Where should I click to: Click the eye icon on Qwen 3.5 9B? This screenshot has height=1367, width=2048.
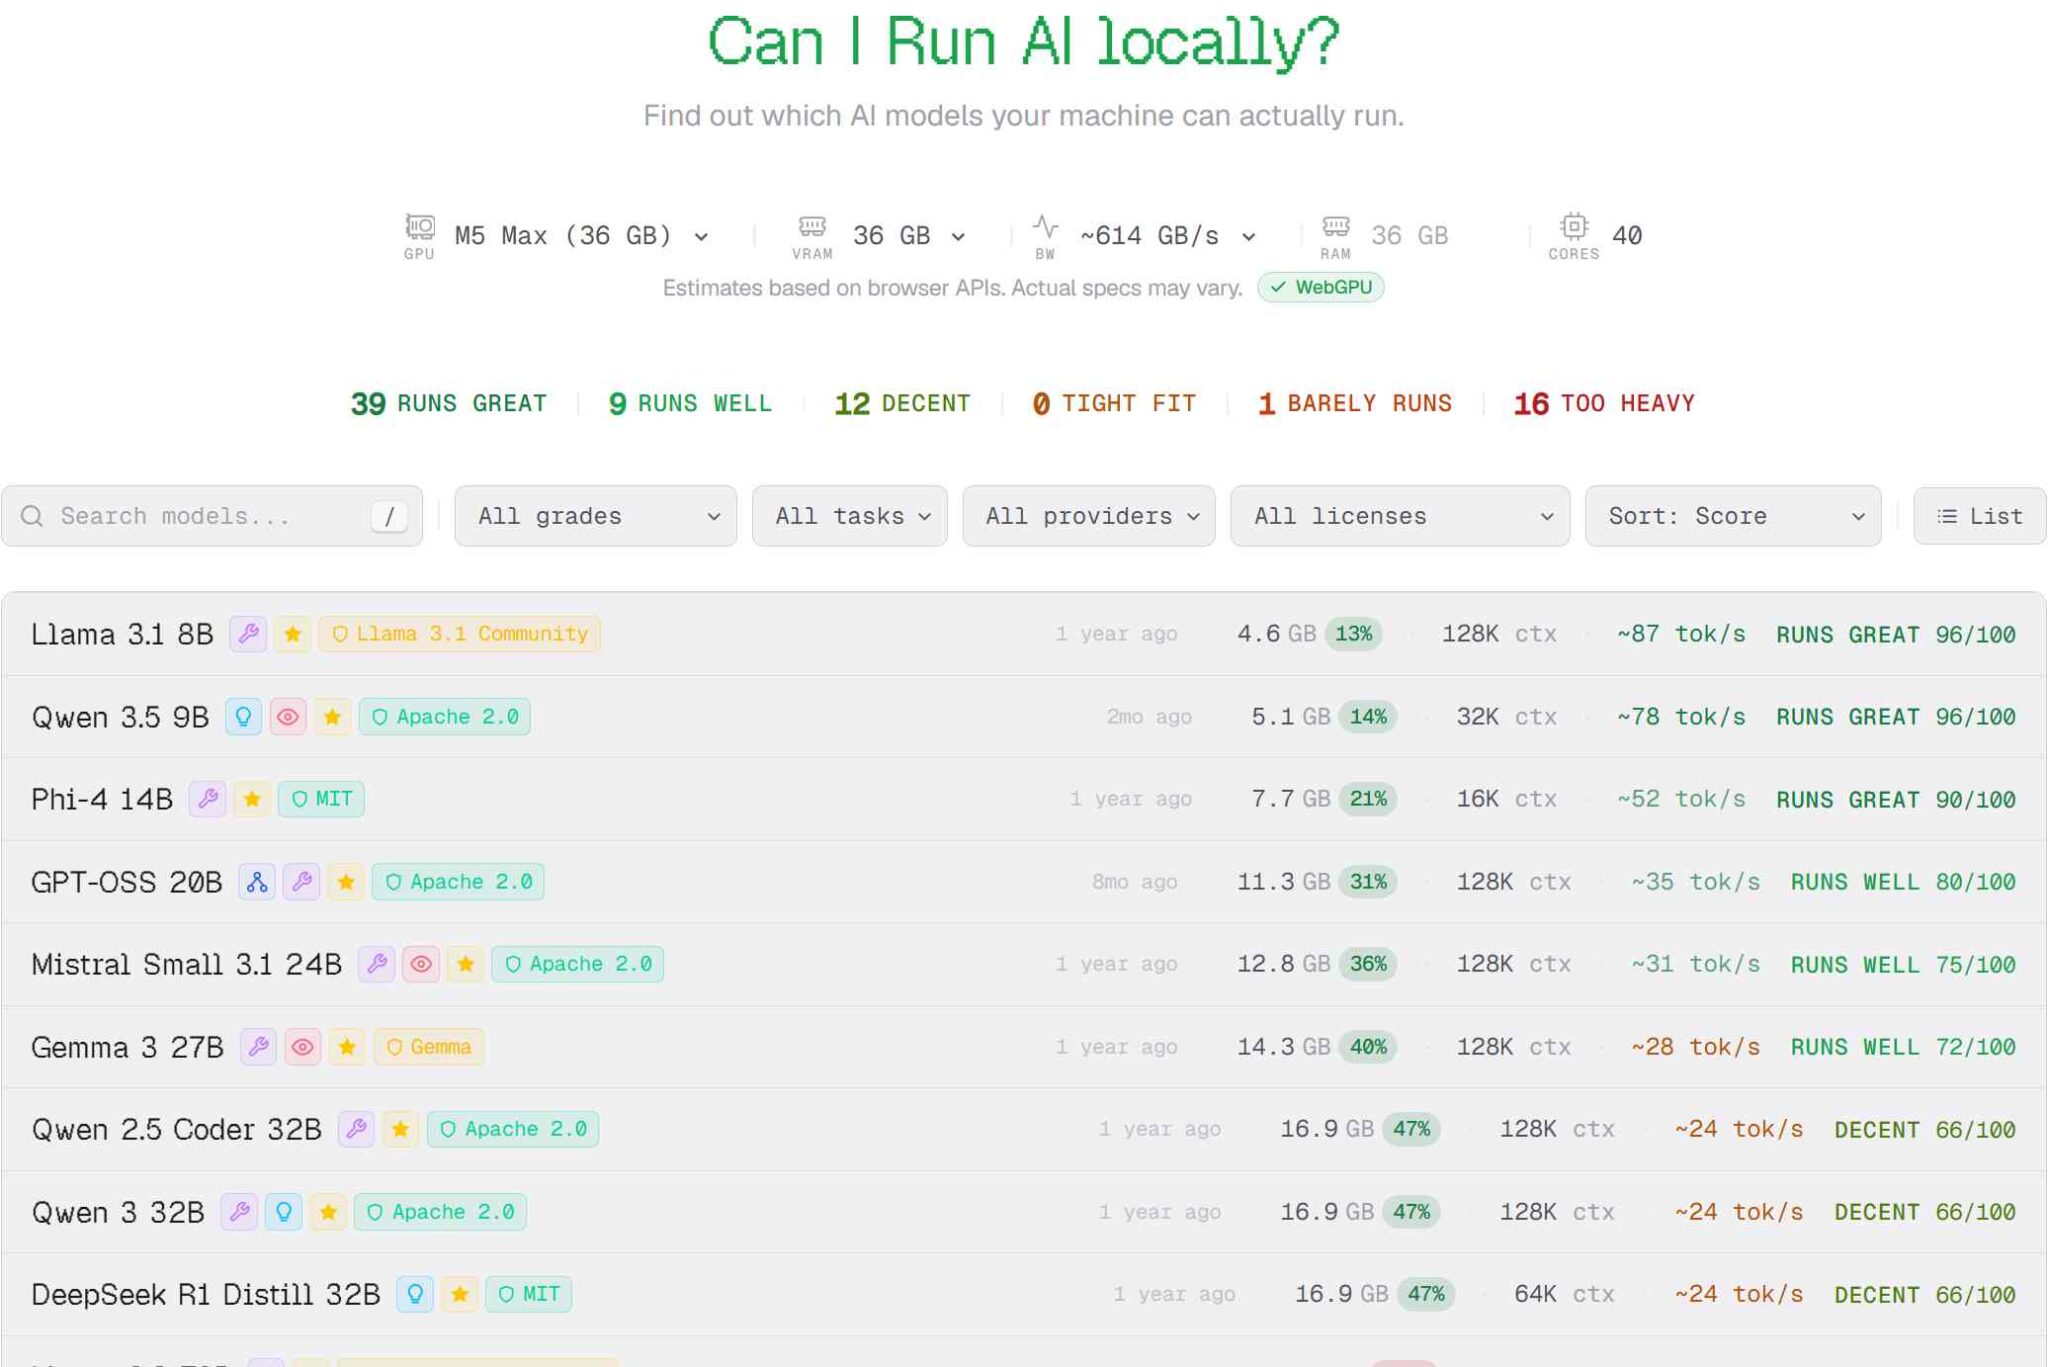[x=288, y=717]
